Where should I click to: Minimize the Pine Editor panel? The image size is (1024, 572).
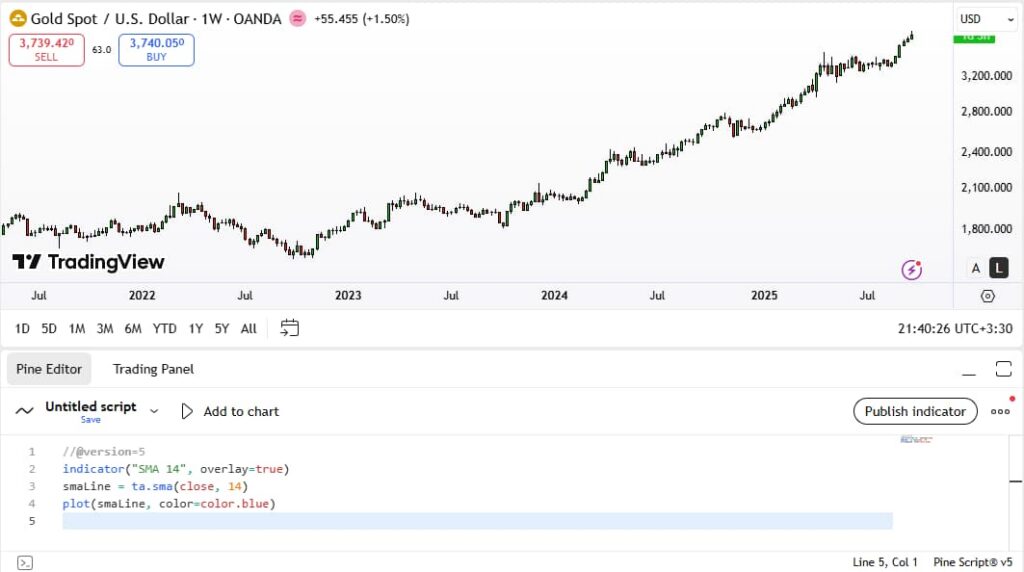968,369
